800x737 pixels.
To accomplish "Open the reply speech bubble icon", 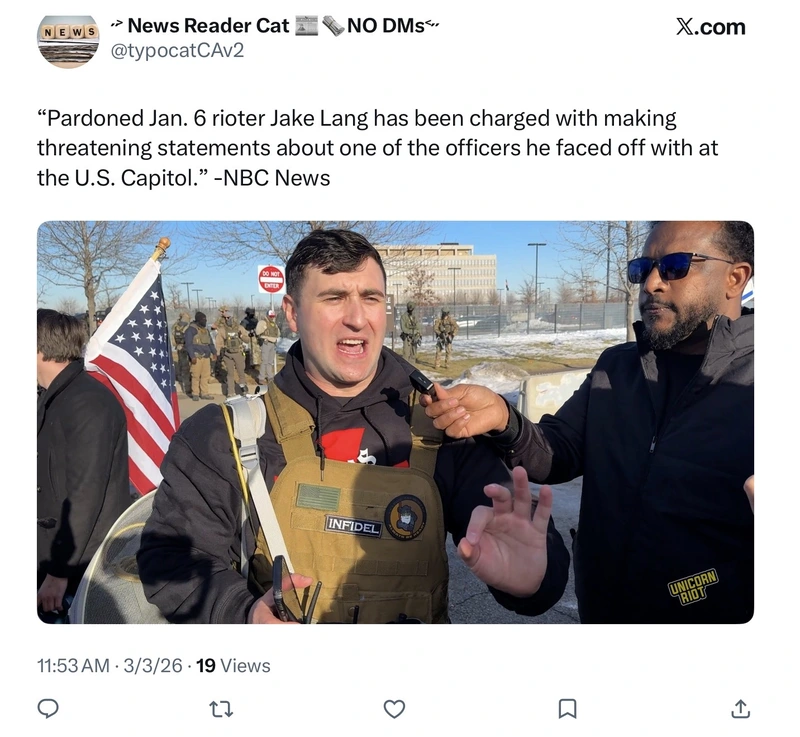I will [48, 708].
